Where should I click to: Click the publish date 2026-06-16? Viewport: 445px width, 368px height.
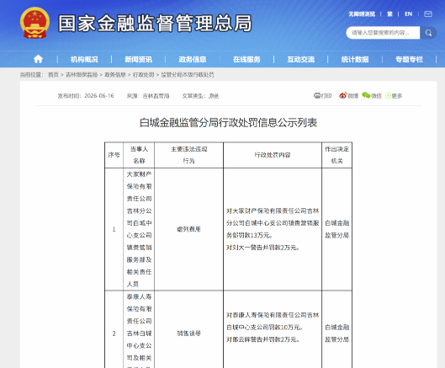pos(99,96)
